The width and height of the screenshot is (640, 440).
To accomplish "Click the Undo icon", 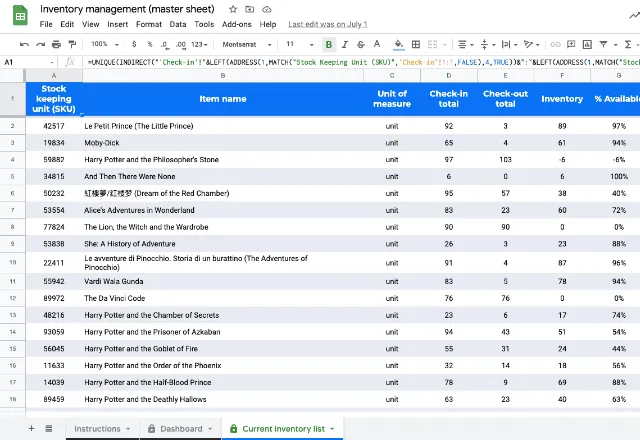I will pyautogui.click(x=24, y=44).
